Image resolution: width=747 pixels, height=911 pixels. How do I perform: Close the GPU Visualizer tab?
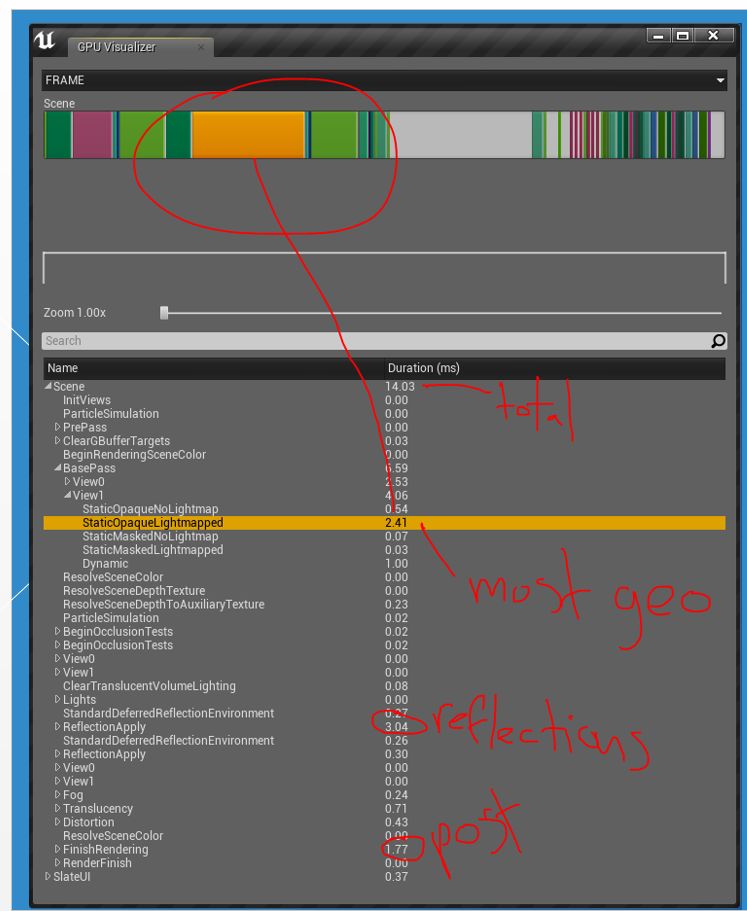click(x=201, y=47)
